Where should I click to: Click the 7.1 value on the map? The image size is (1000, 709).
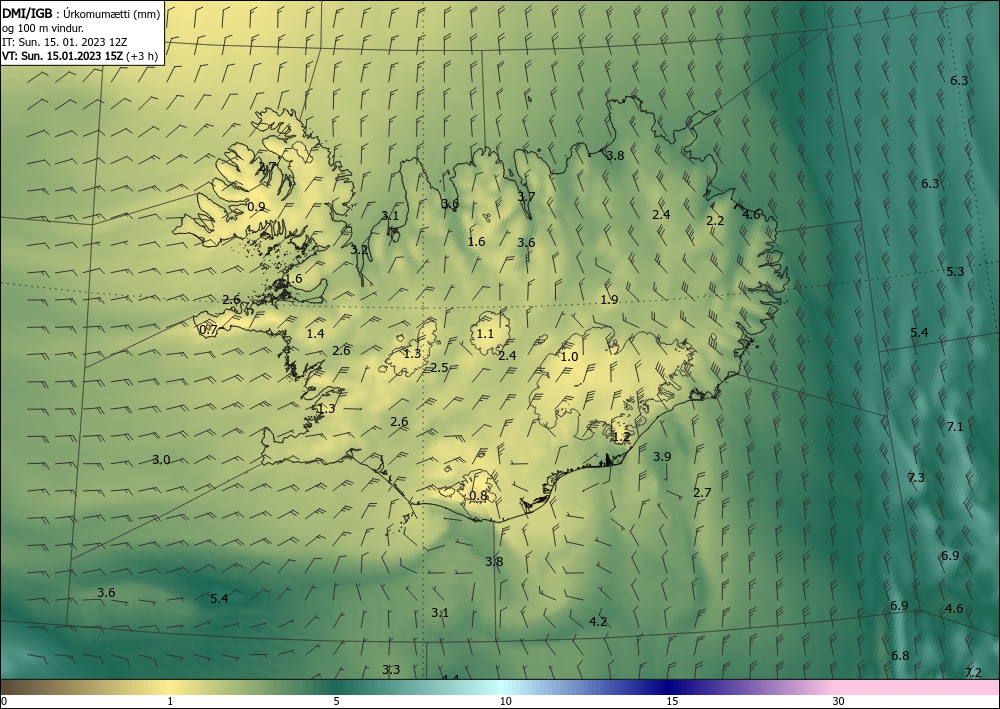(955, 427)
